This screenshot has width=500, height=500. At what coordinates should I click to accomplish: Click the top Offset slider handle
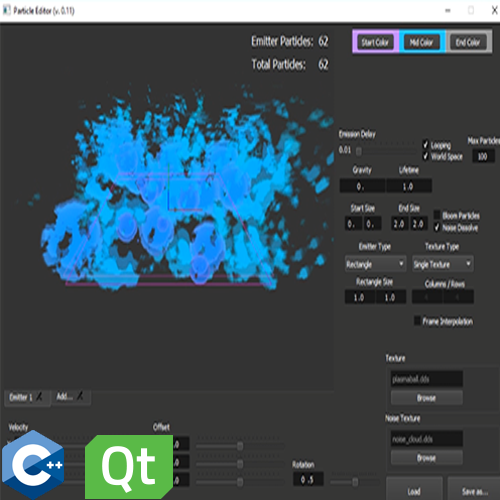pos(240,446)
